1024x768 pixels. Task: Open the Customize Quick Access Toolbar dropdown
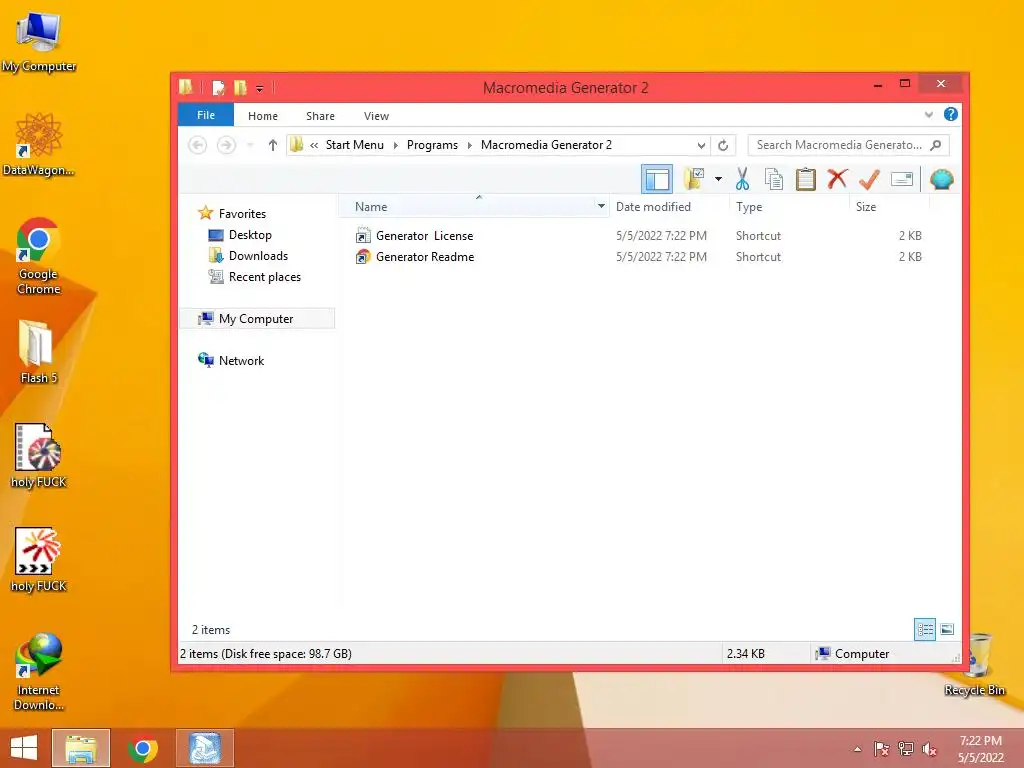[259, 88]
